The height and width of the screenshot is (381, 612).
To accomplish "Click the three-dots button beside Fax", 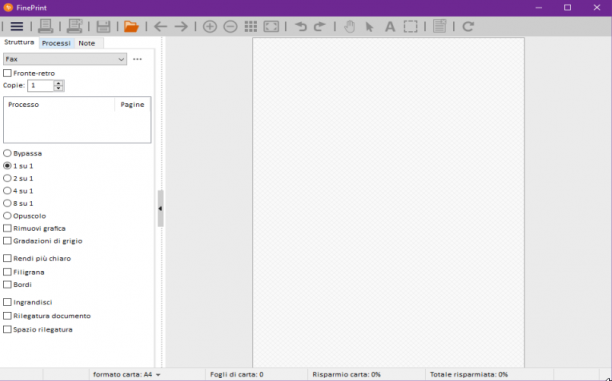I will tap(137, 59).
